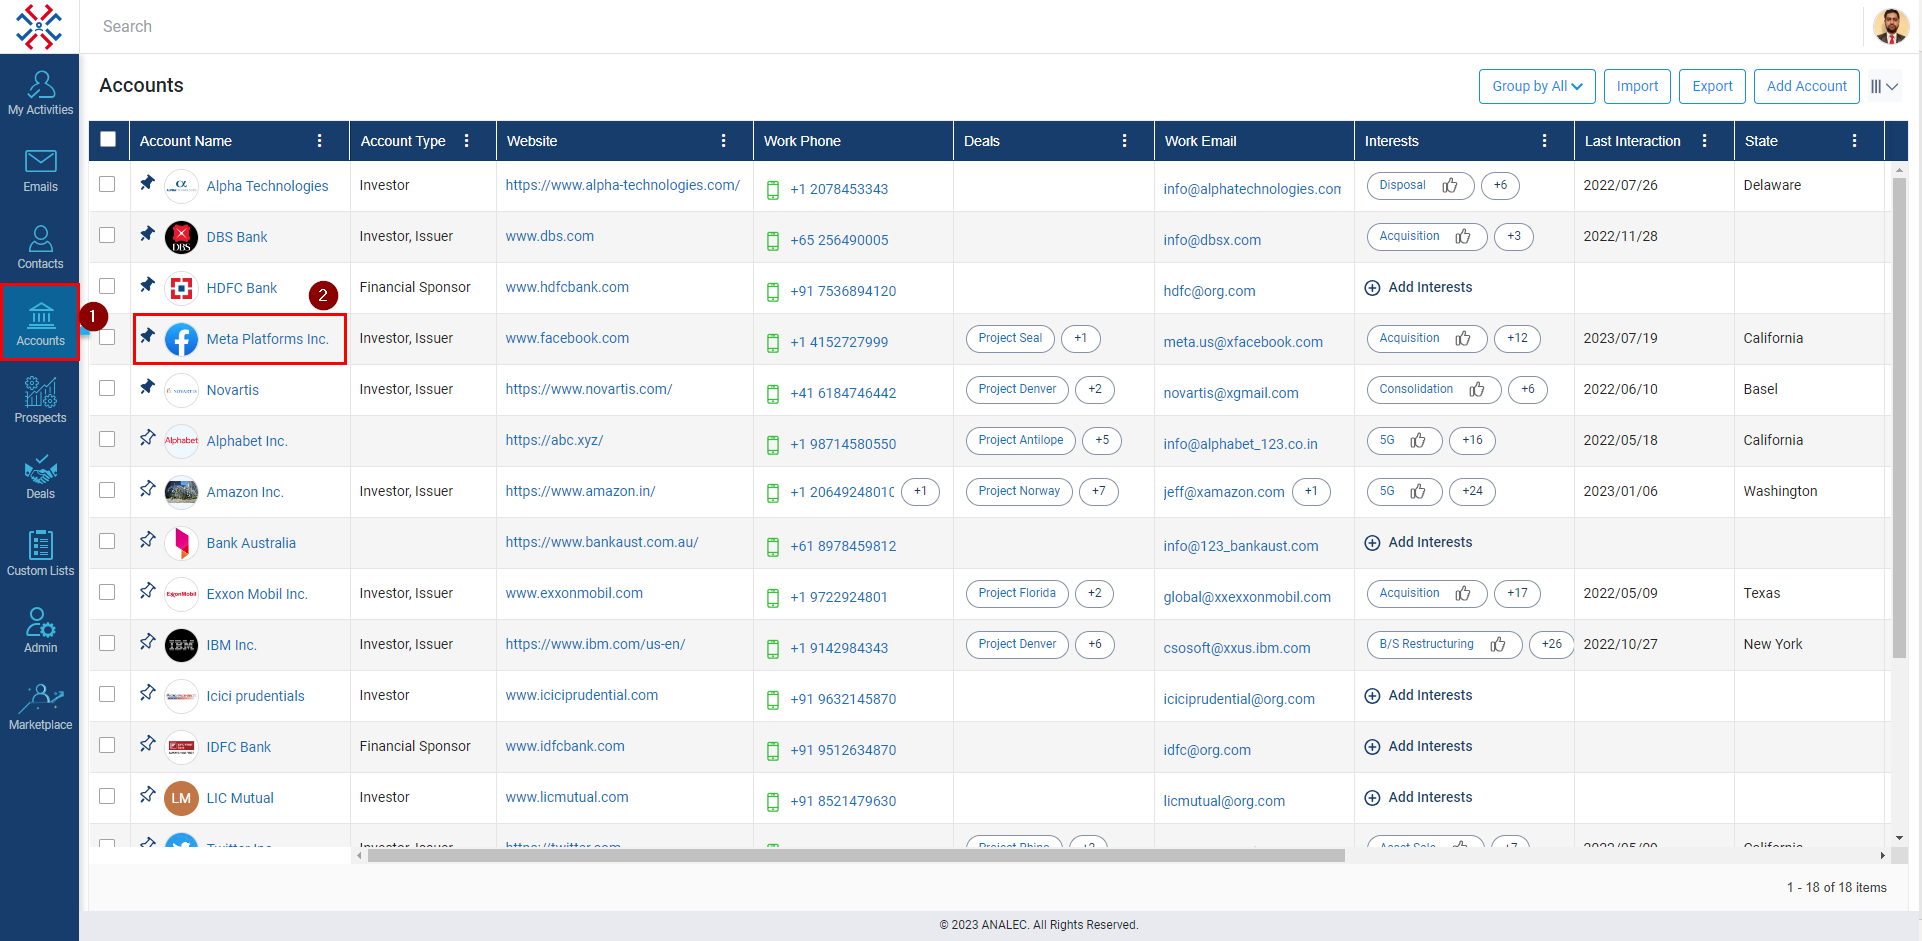Click phone icon for Alpha Technologies
The image size is (1922, 941).
773,190
